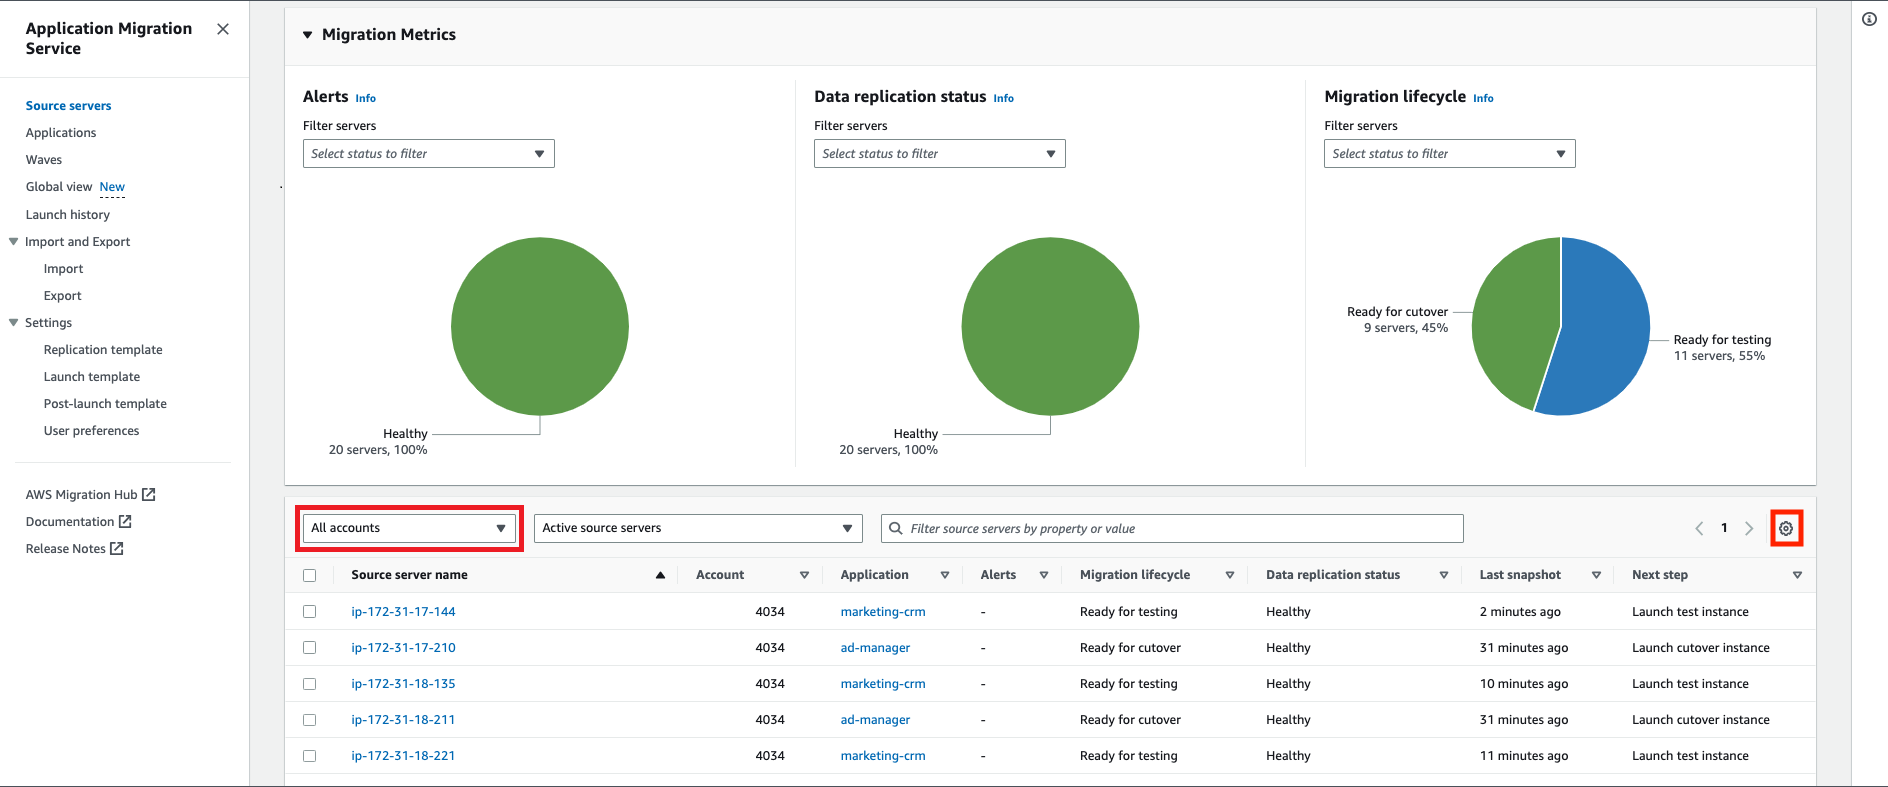Image resolution: width=1888 pixels, height=787 pixels.
Task: Tick the ip-172-31-18-211 row checkbox
Action: pyautogui.click(x=309, y=720)
